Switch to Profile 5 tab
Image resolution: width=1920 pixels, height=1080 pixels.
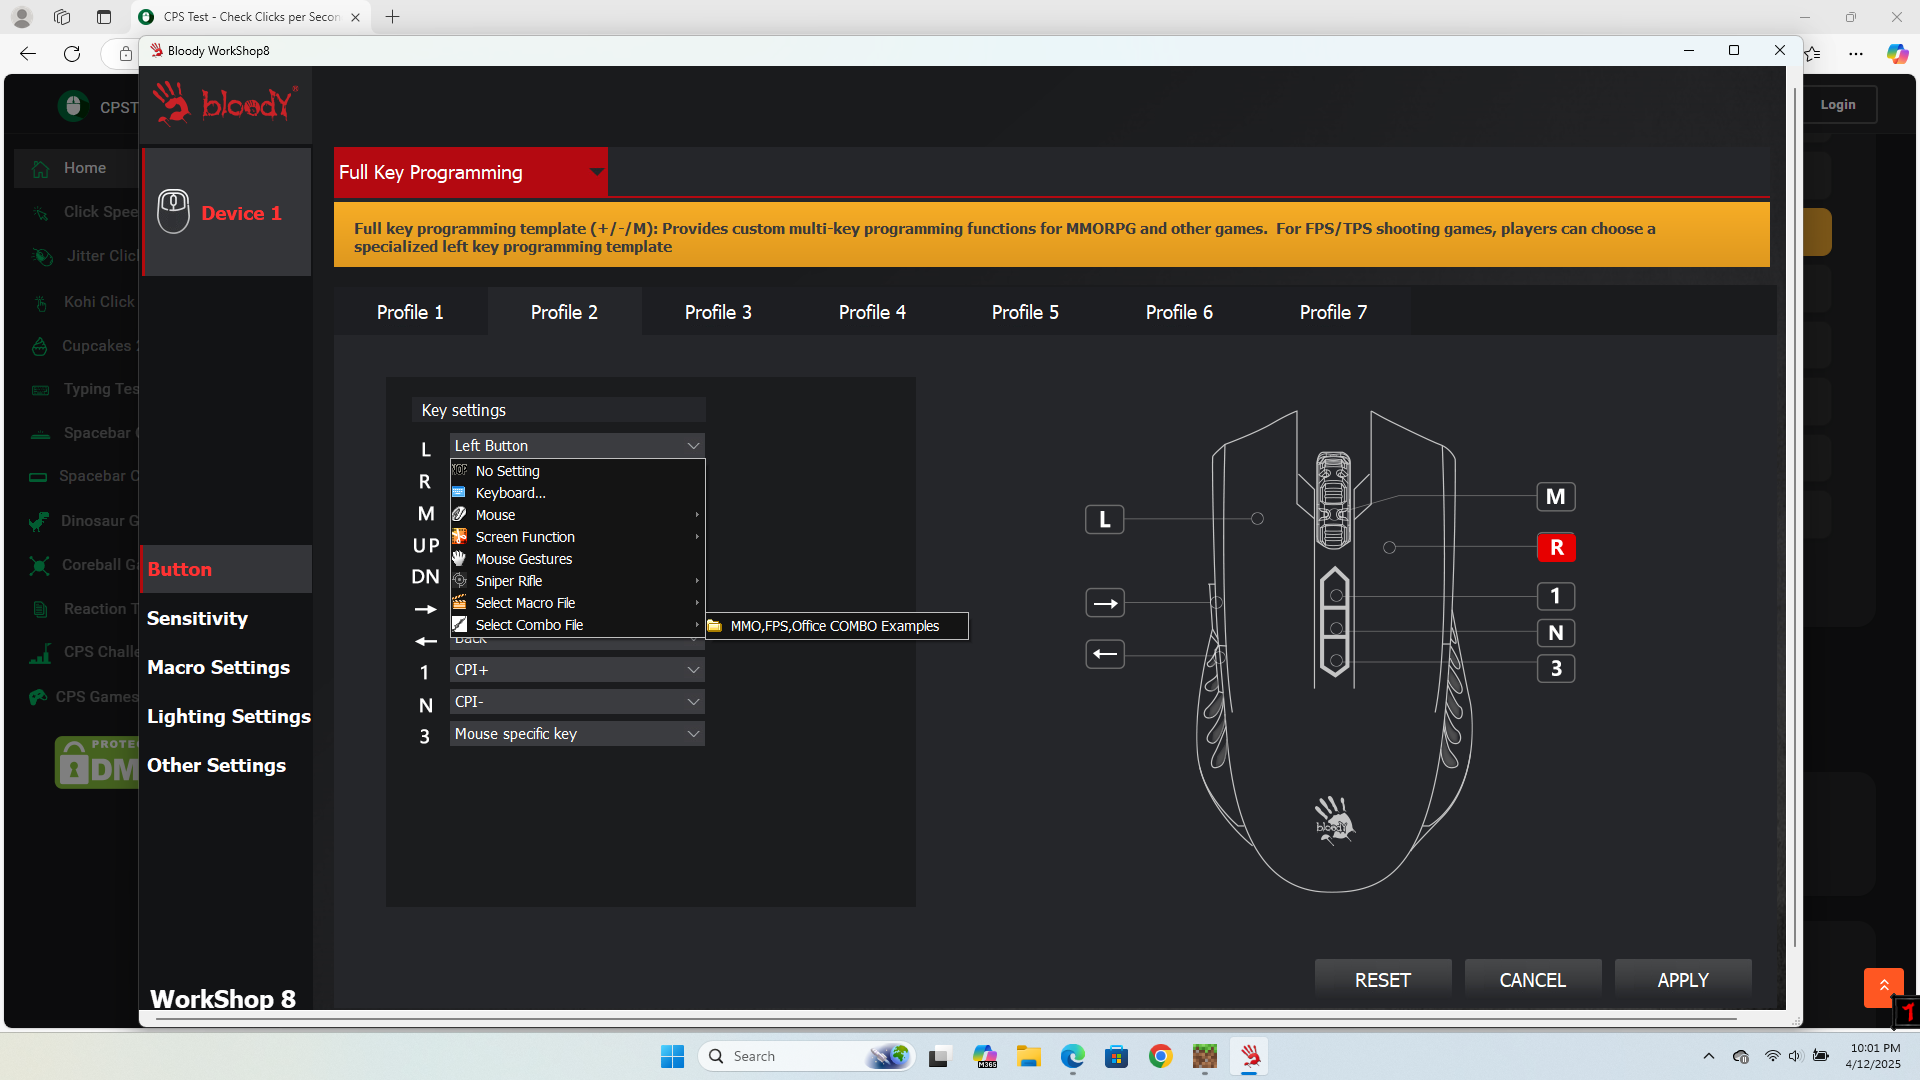(1025, 312)
